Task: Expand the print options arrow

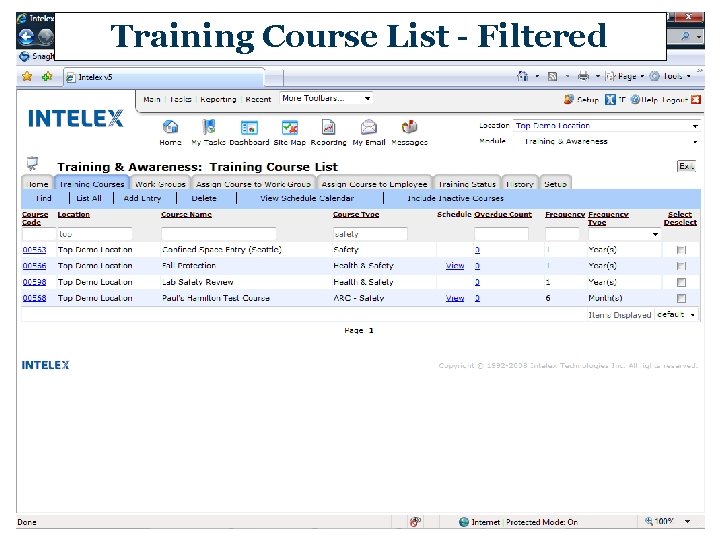Action: (597, 76)
